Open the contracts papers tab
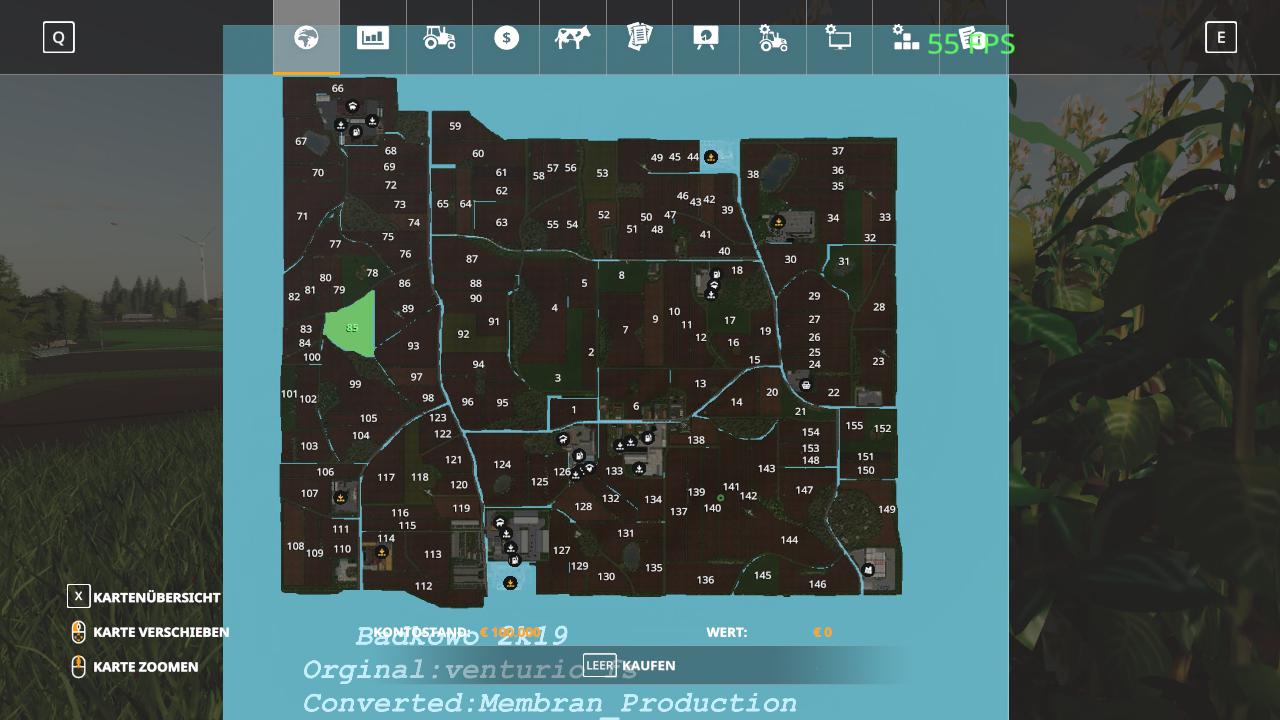 click(x=639, y=38)
